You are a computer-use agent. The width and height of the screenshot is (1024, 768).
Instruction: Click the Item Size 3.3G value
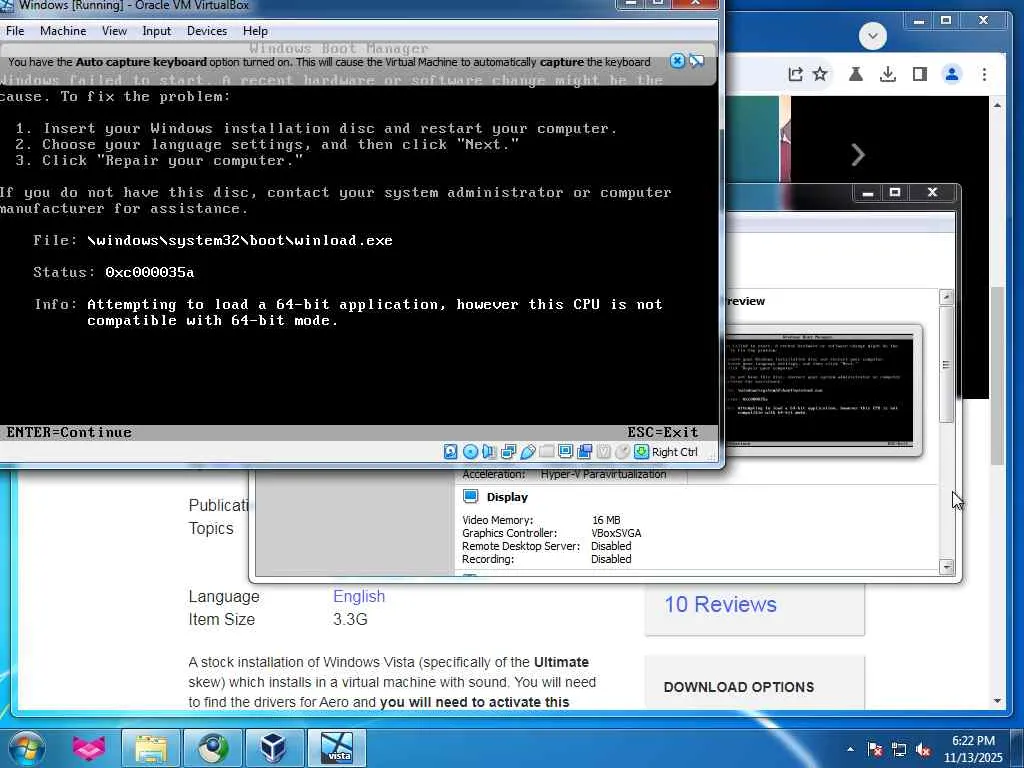pos(350,619)
